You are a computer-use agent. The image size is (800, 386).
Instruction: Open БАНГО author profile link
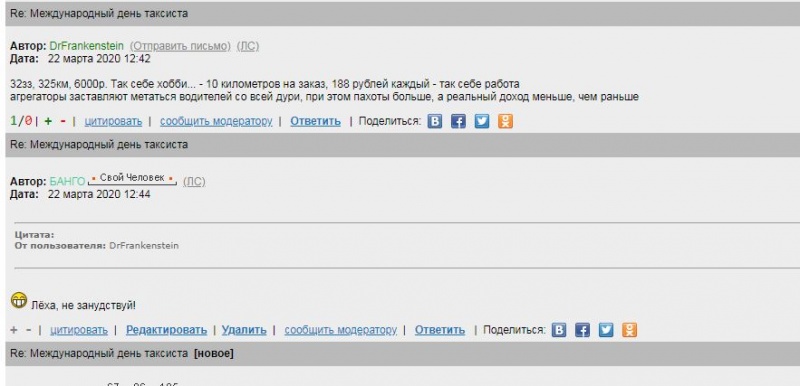pyautogui.click(x=67, y=182)
